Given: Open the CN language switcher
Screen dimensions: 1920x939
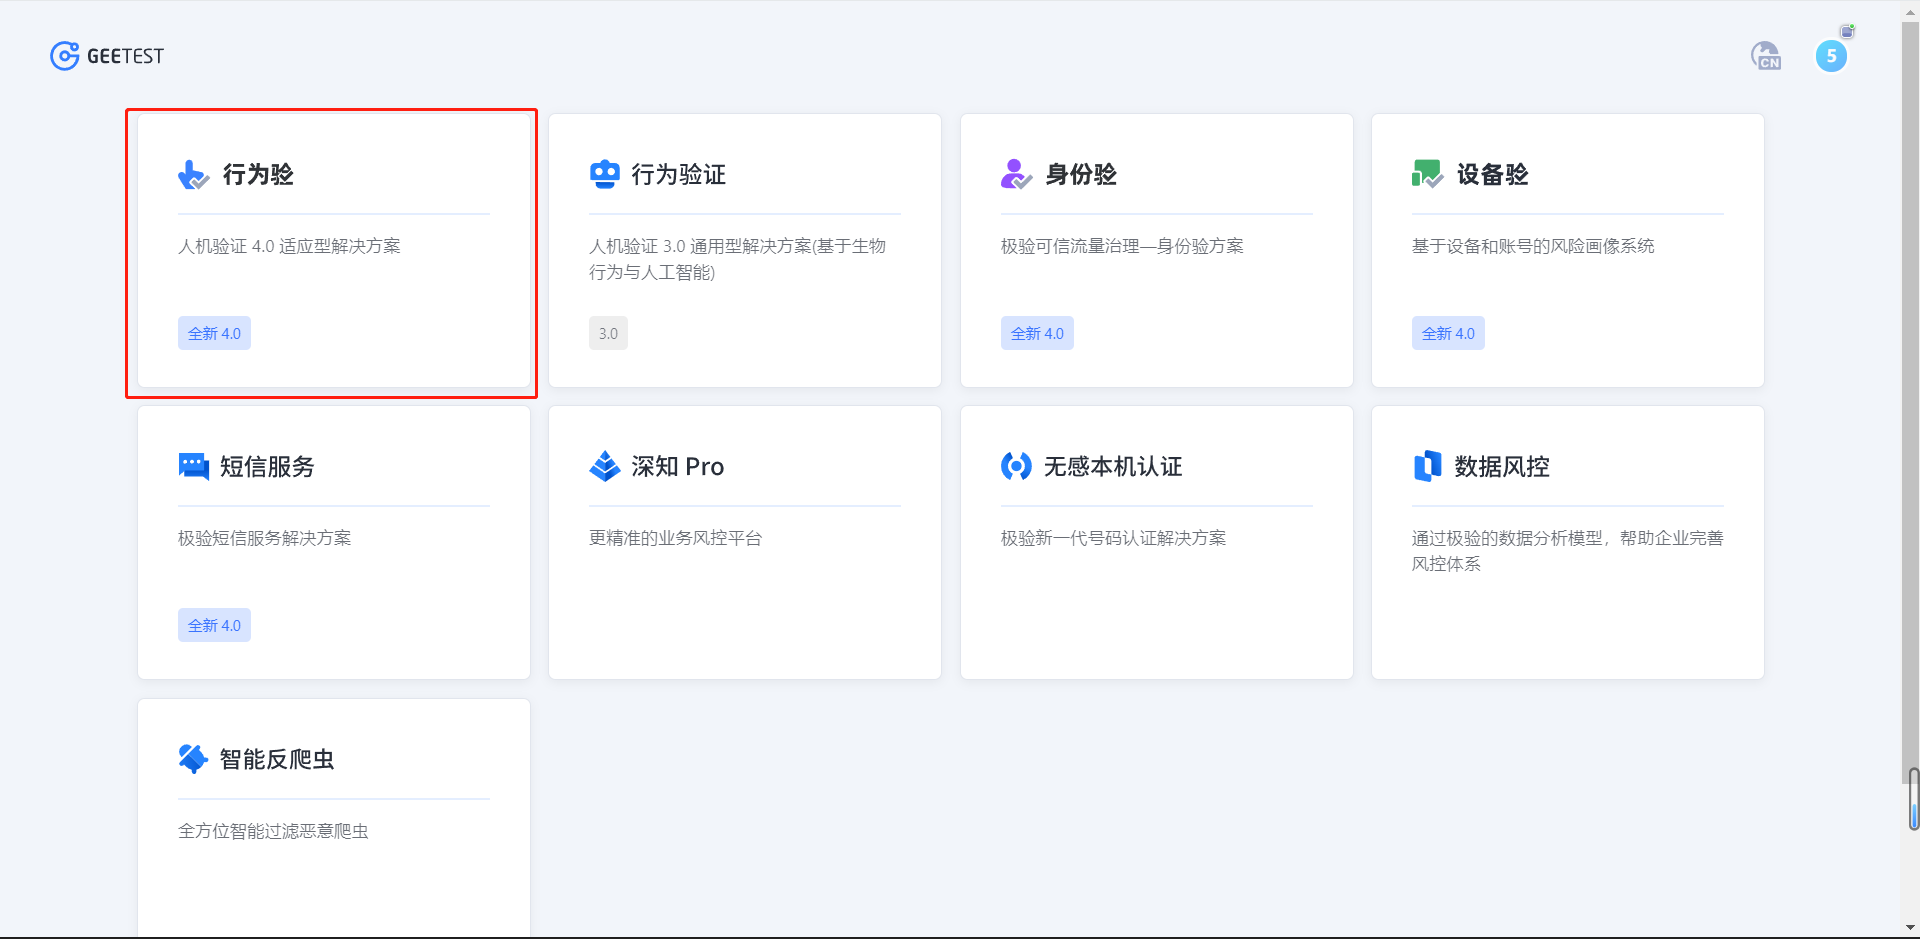Looking at the screenshot, I should [x=1766, y=56].
